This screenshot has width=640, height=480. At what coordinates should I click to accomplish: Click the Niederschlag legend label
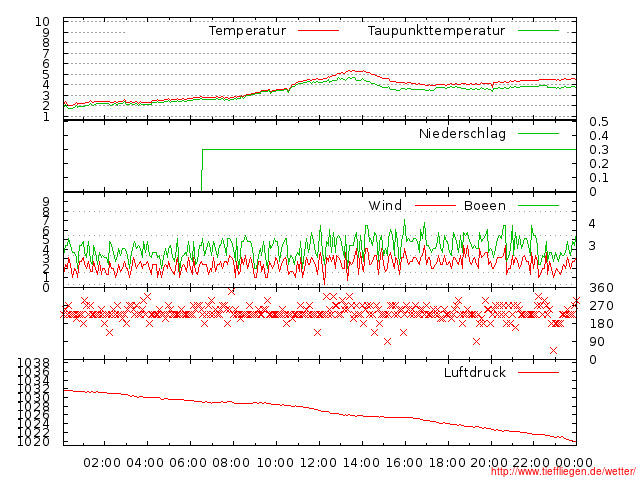[462, 133]
